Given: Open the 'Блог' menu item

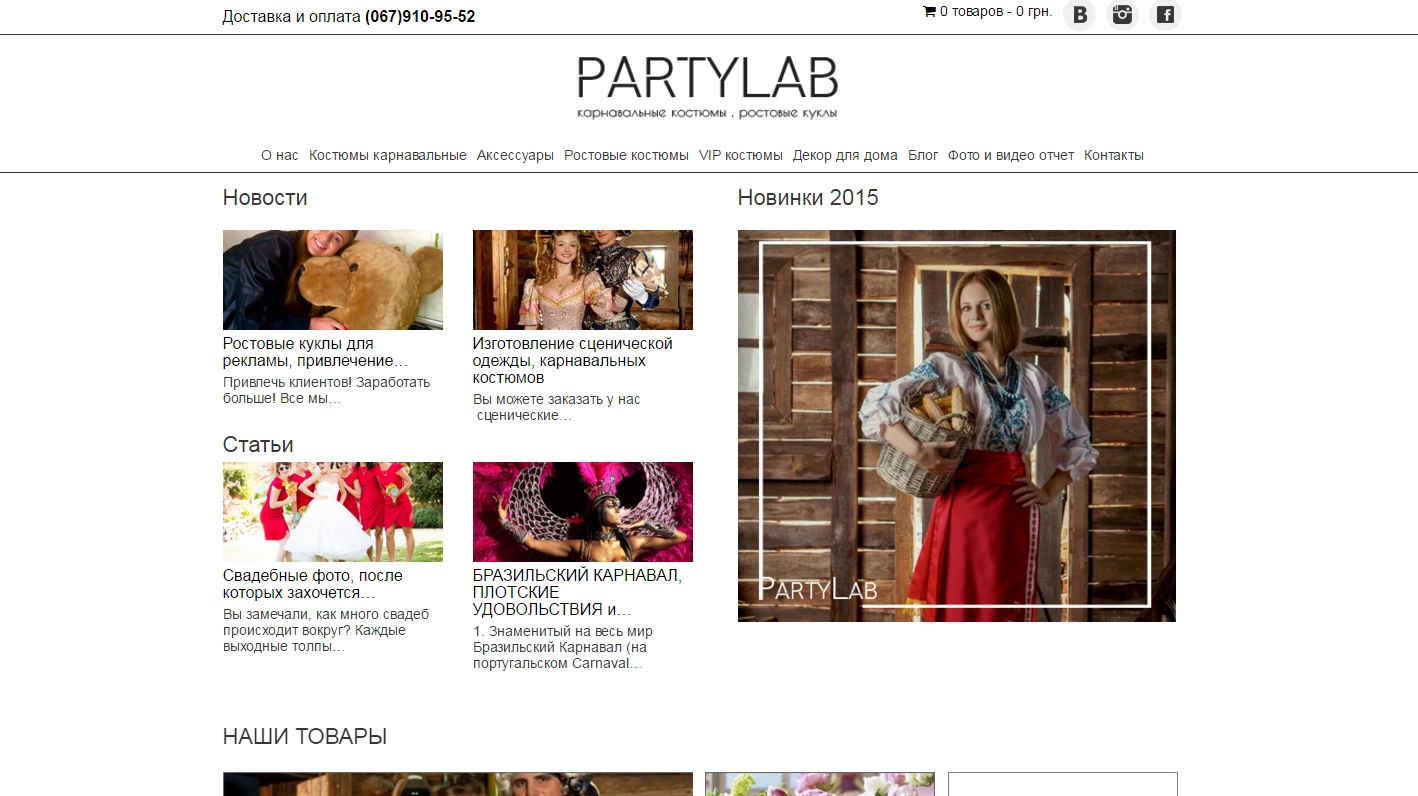Looking at the screenshot, I should click(923, 155).
